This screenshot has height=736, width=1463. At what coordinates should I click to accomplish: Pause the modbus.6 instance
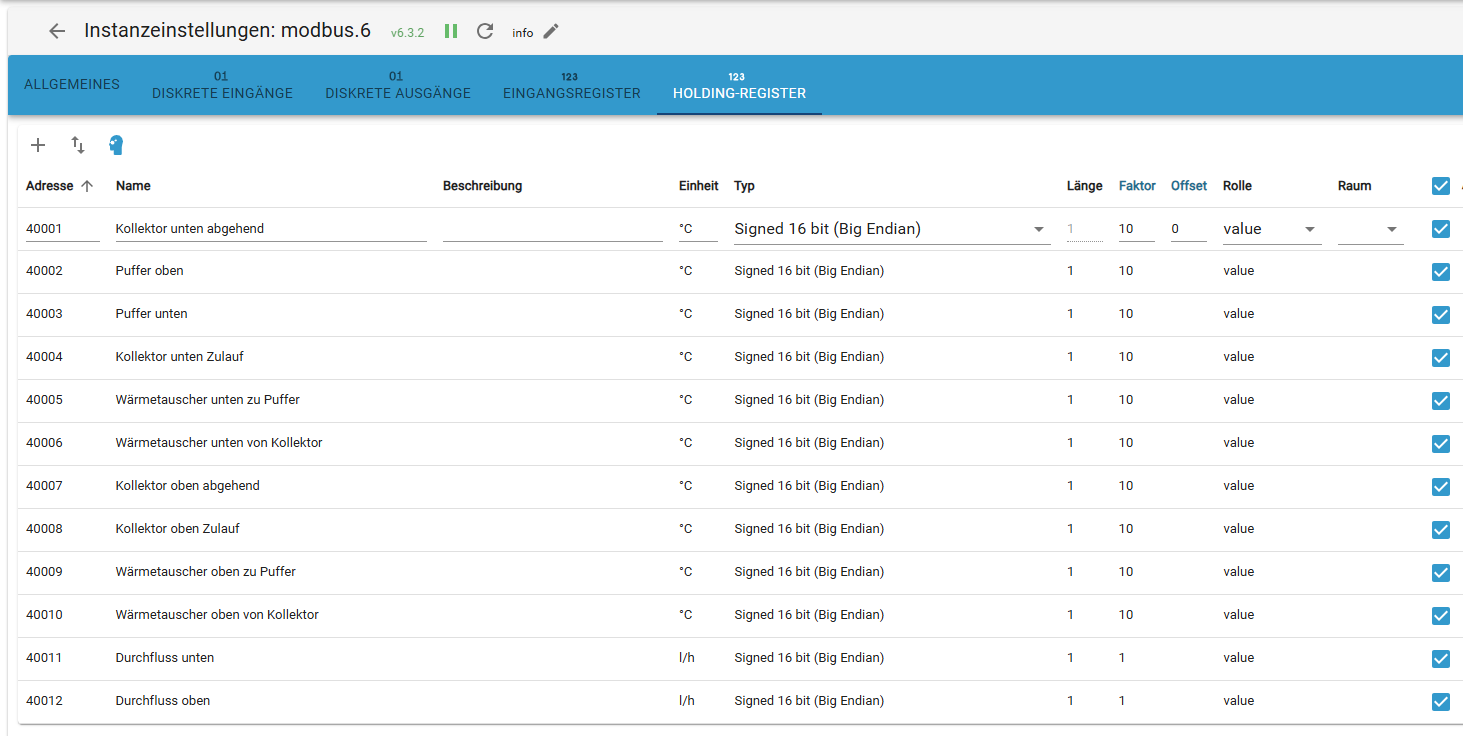451,31
